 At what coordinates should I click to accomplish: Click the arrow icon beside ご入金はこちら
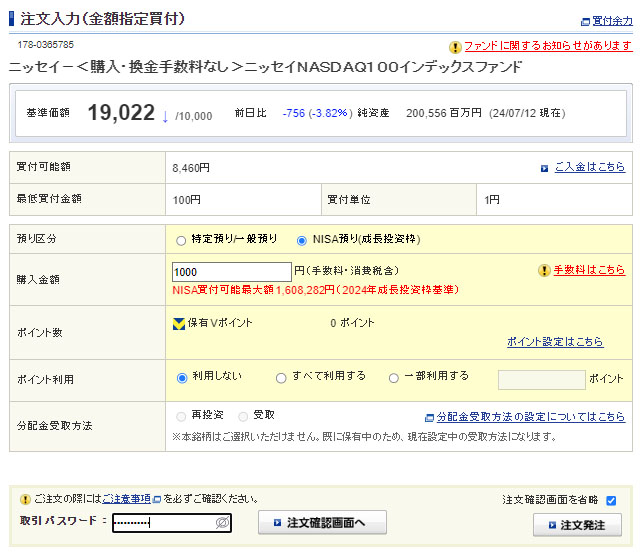tap(544, 168)
